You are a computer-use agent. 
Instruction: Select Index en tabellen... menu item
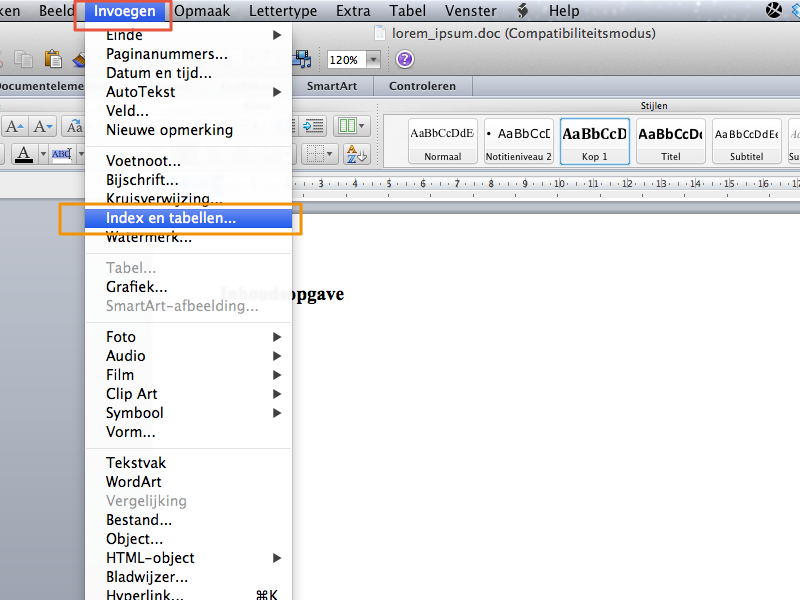click(188, 218)
